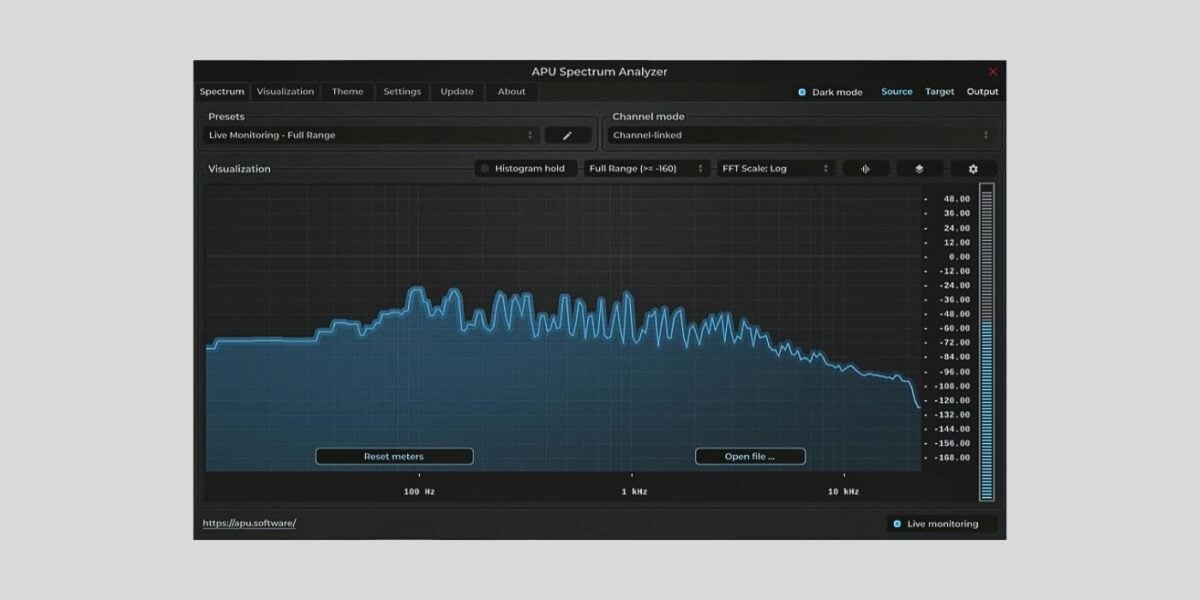
Task: Select the speaker/channel display icon
Action: [x=865, y=168]
